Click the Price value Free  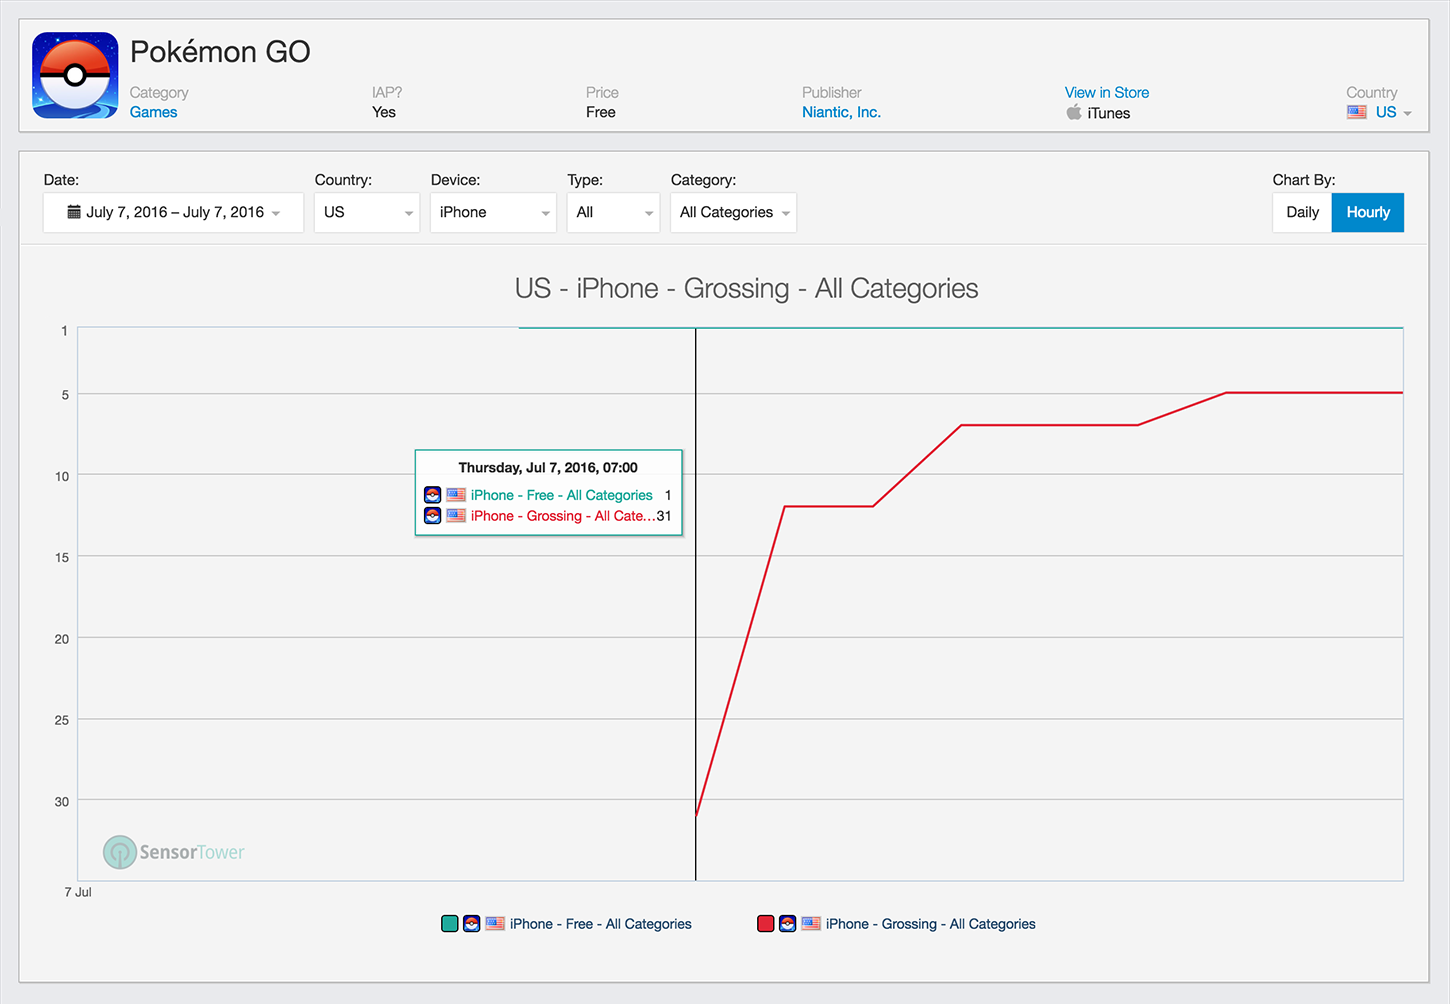pyautogui.click(x=600, y=112)
